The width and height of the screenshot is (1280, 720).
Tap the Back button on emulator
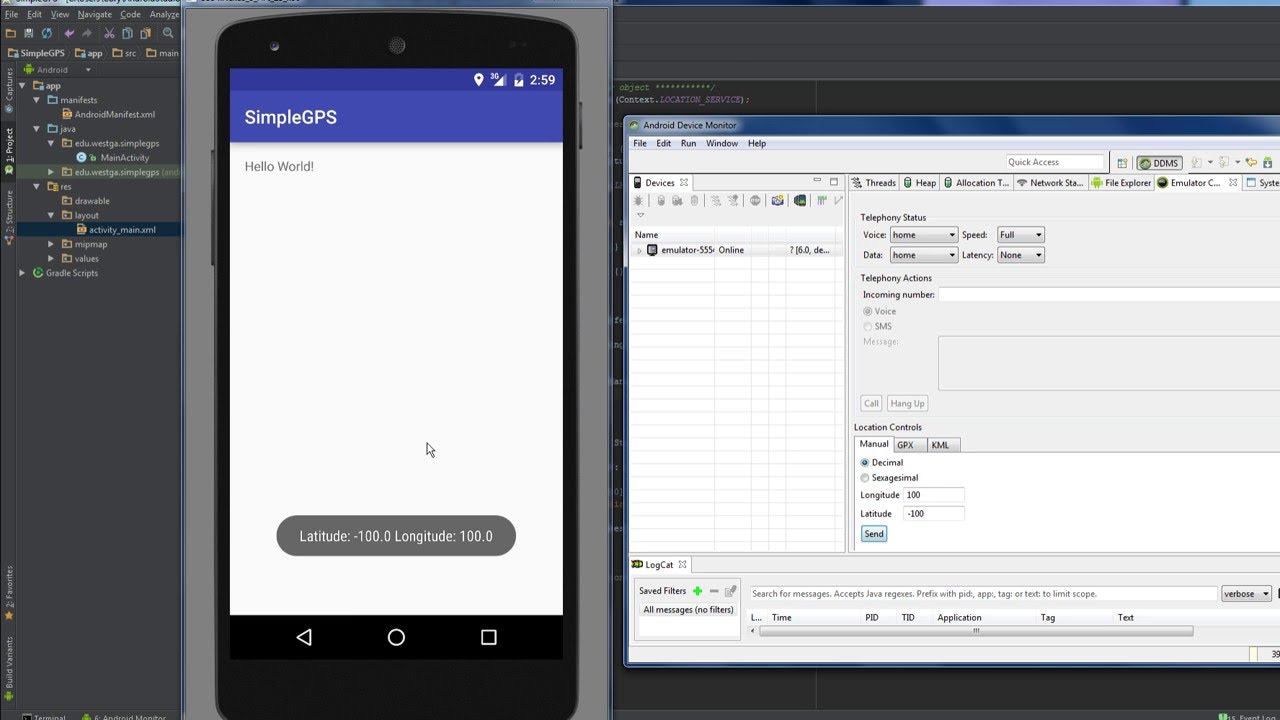(x=304, y=637)
